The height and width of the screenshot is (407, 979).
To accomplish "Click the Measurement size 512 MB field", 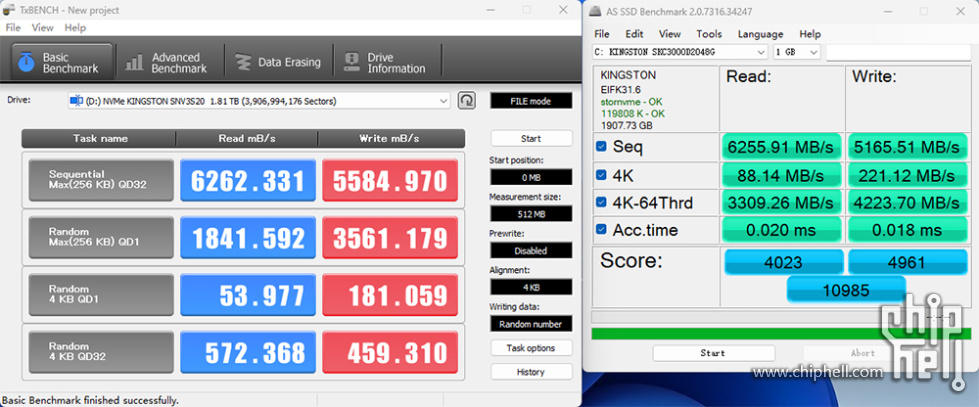I will (531, 214).
